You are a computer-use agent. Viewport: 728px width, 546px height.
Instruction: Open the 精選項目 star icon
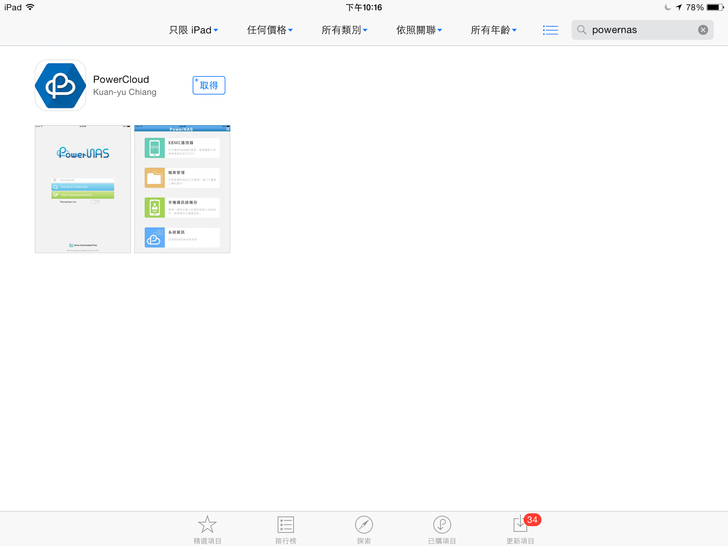(207, 525)
